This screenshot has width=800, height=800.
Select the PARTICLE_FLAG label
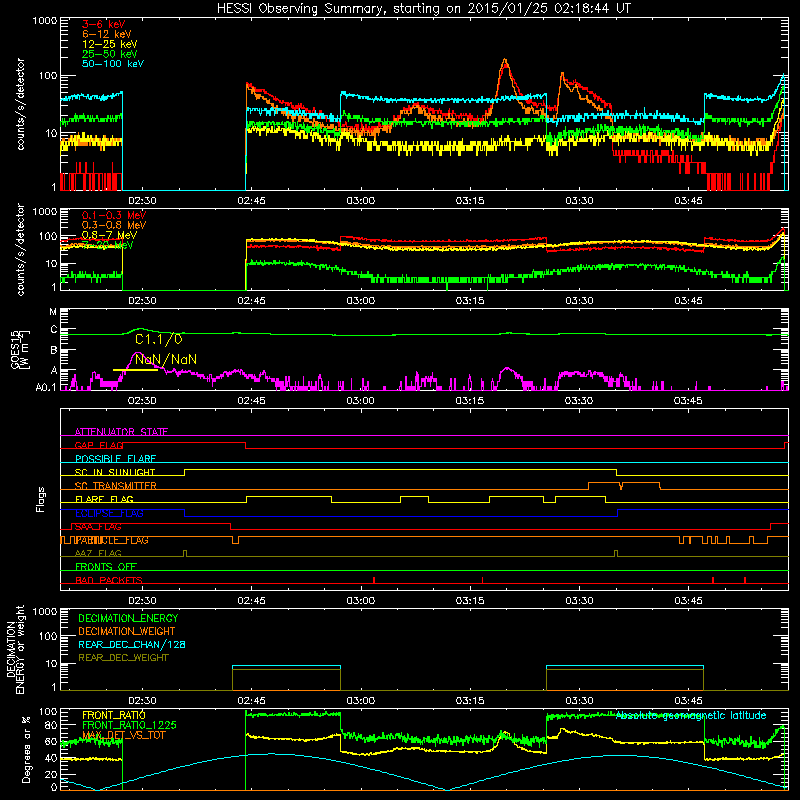point(111,540)
